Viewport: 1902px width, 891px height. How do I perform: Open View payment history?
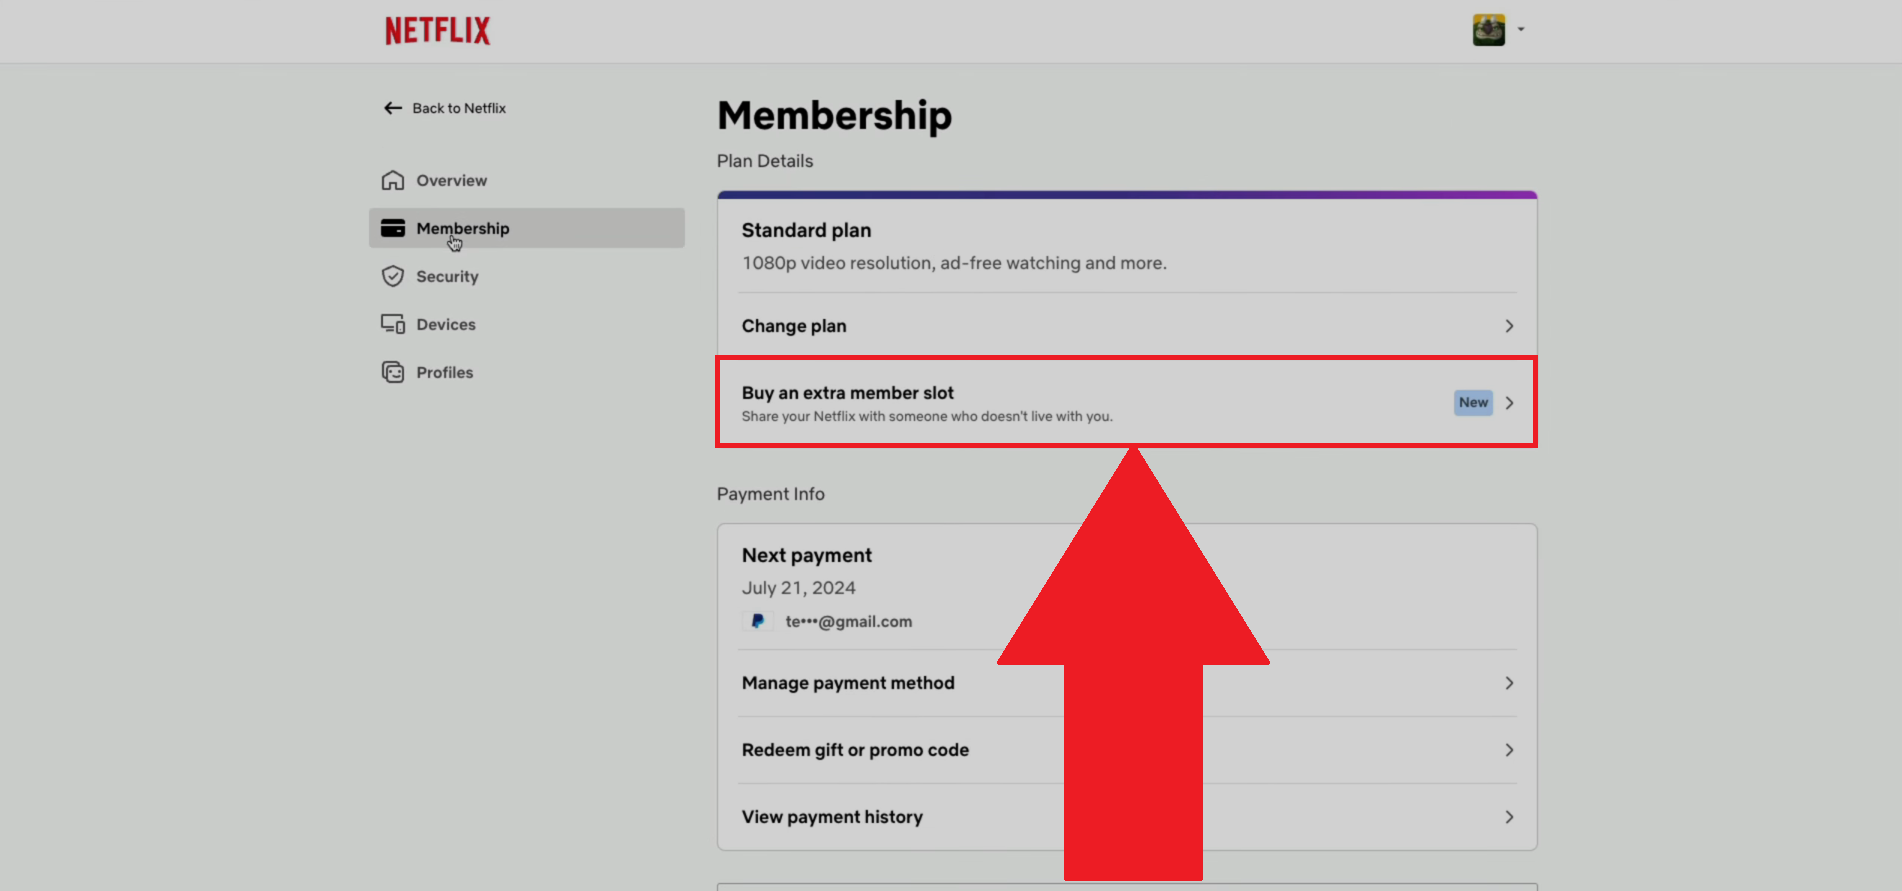point(832,818)
